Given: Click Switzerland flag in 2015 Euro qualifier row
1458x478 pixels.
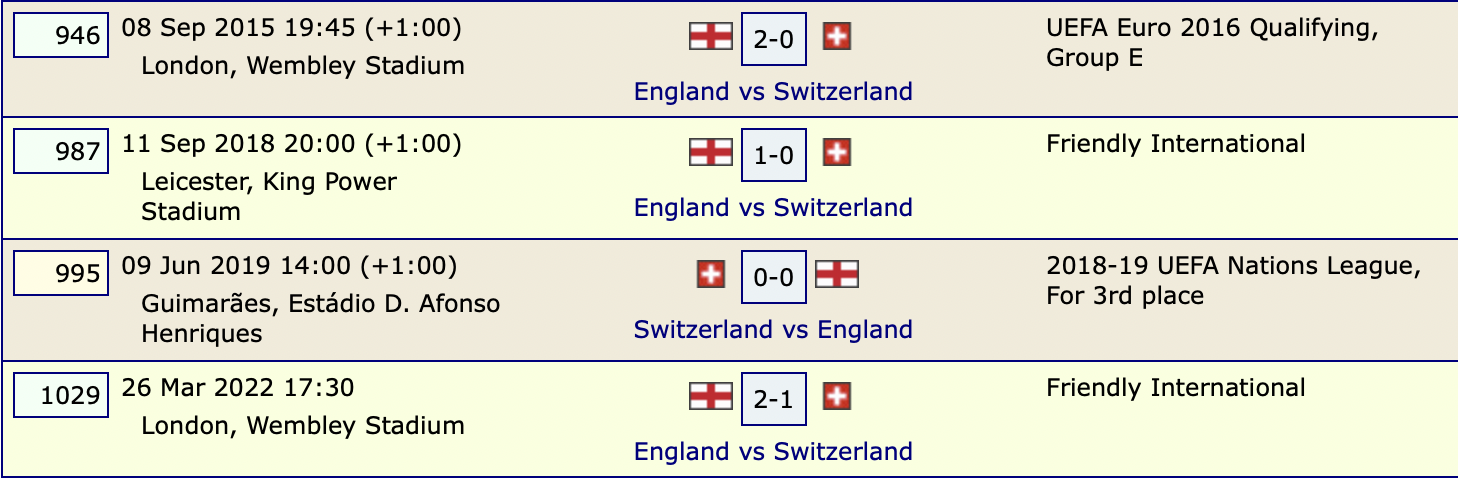Looking at the screenshot, I should coord(837,37).
